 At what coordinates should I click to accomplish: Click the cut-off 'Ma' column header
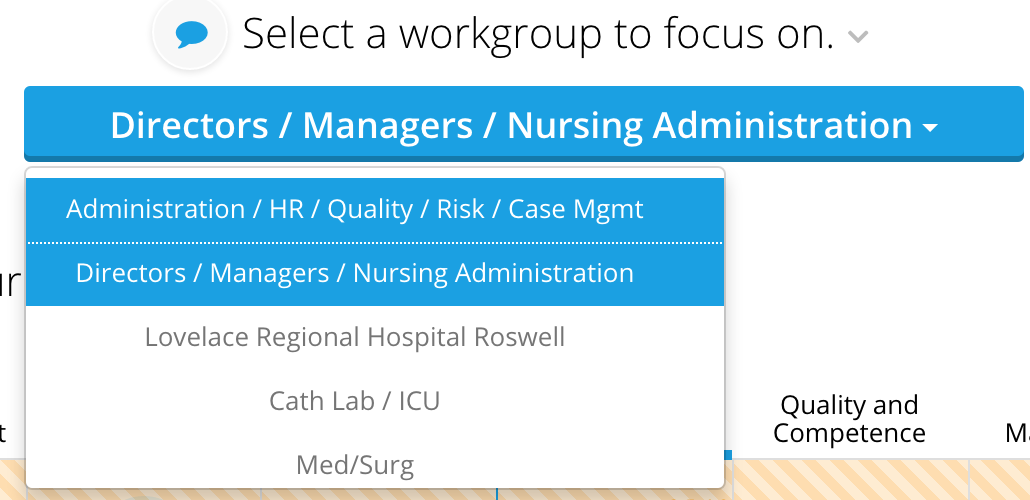click(1017, 434)
